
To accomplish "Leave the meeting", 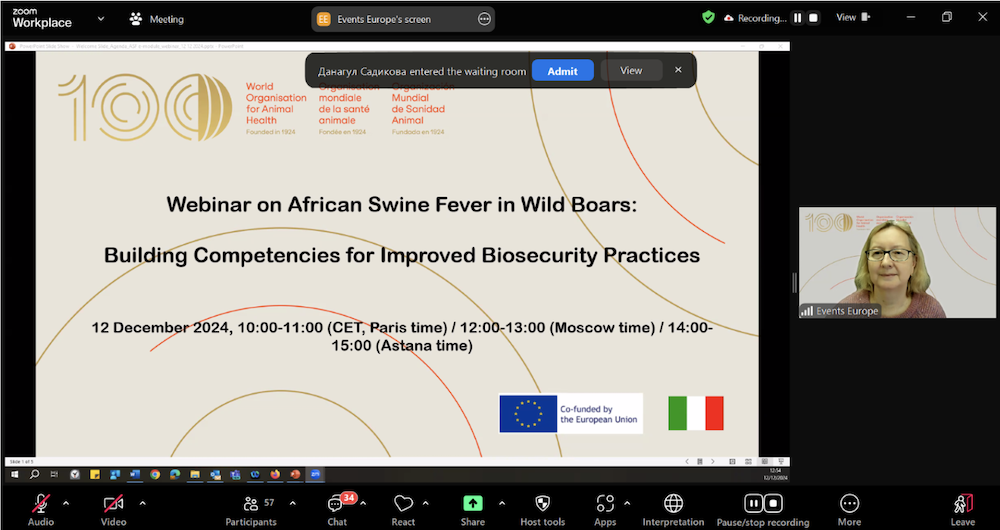I will 962,503.
